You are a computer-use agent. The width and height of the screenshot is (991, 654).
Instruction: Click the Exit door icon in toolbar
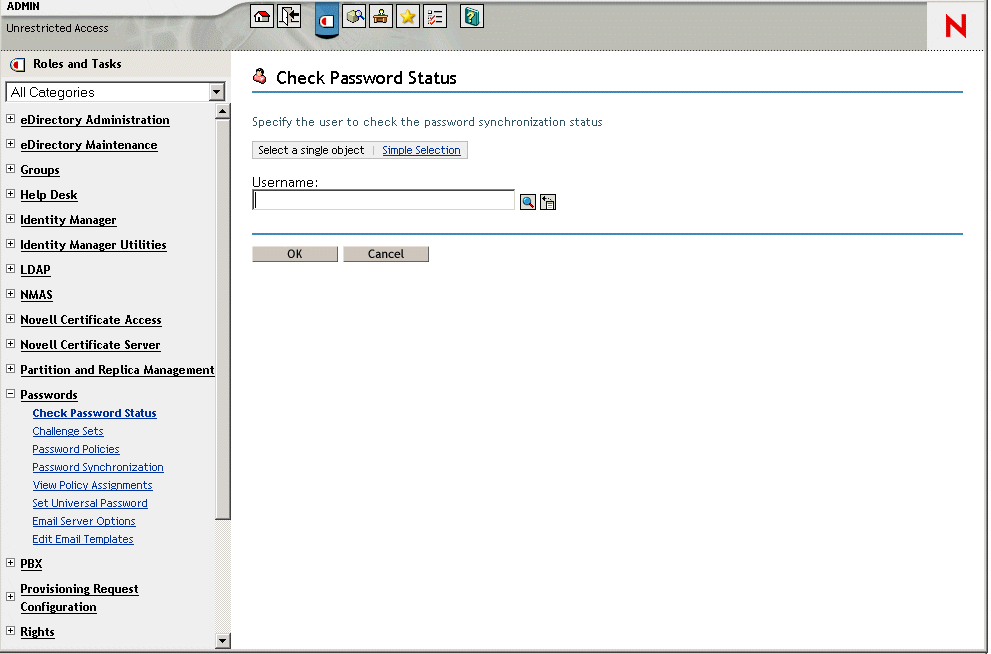pos(289,16)
